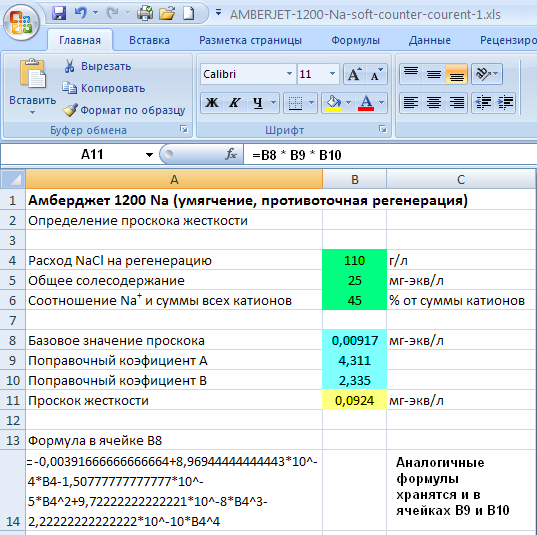The height and width of the screenshot is (535, 537).
Task: Activate Формат по образцу painter
Action: (124, 110)
